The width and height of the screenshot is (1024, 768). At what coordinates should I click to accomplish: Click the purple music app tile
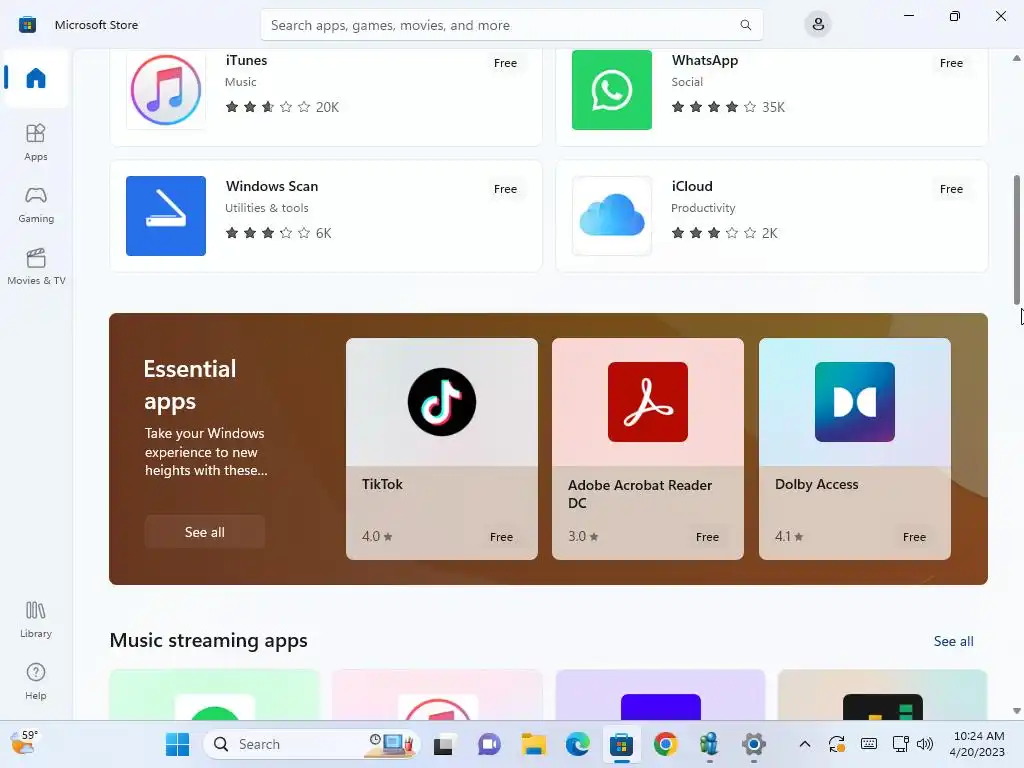(x=660, y=694)
